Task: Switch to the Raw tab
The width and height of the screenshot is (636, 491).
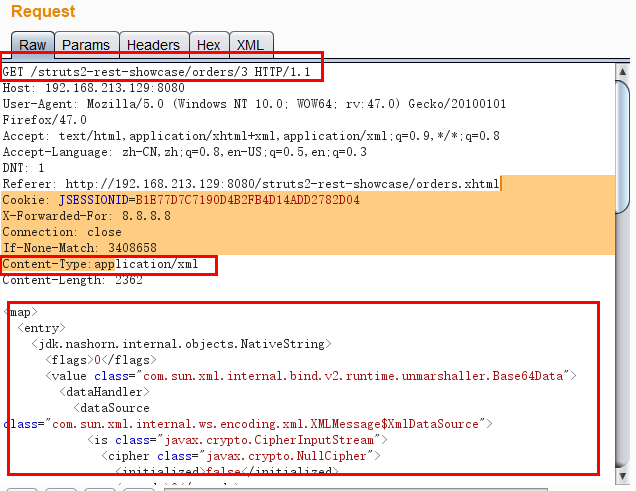Action: (32, 45)
